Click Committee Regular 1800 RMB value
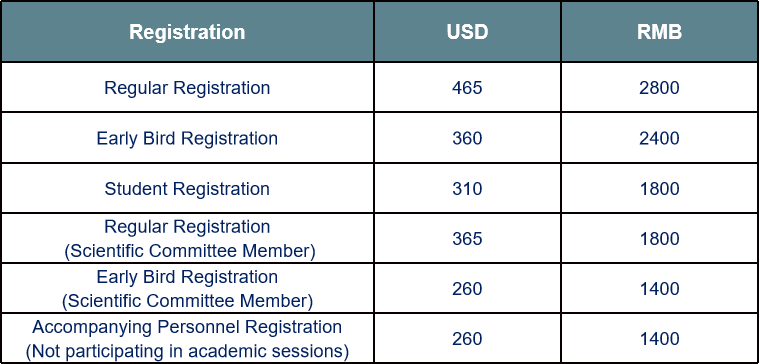760x364 pixels. point(659,238)
